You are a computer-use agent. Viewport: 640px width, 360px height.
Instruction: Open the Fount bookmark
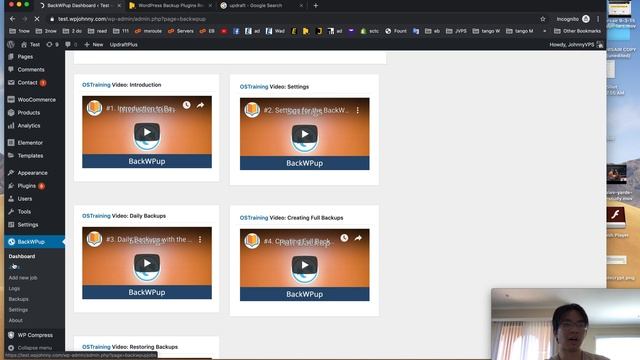396,31
